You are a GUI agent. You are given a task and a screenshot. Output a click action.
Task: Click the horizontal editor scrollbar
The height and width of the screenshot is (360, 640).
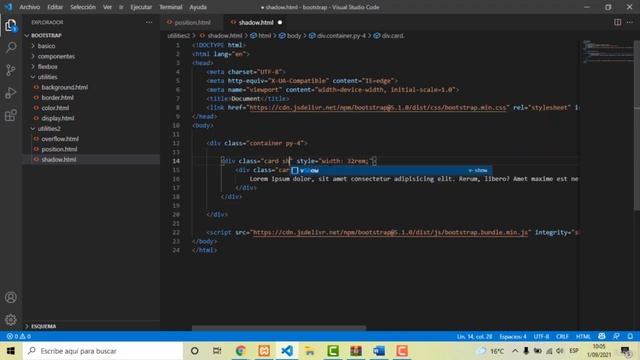pyautogui.click(x=279, y=328)
